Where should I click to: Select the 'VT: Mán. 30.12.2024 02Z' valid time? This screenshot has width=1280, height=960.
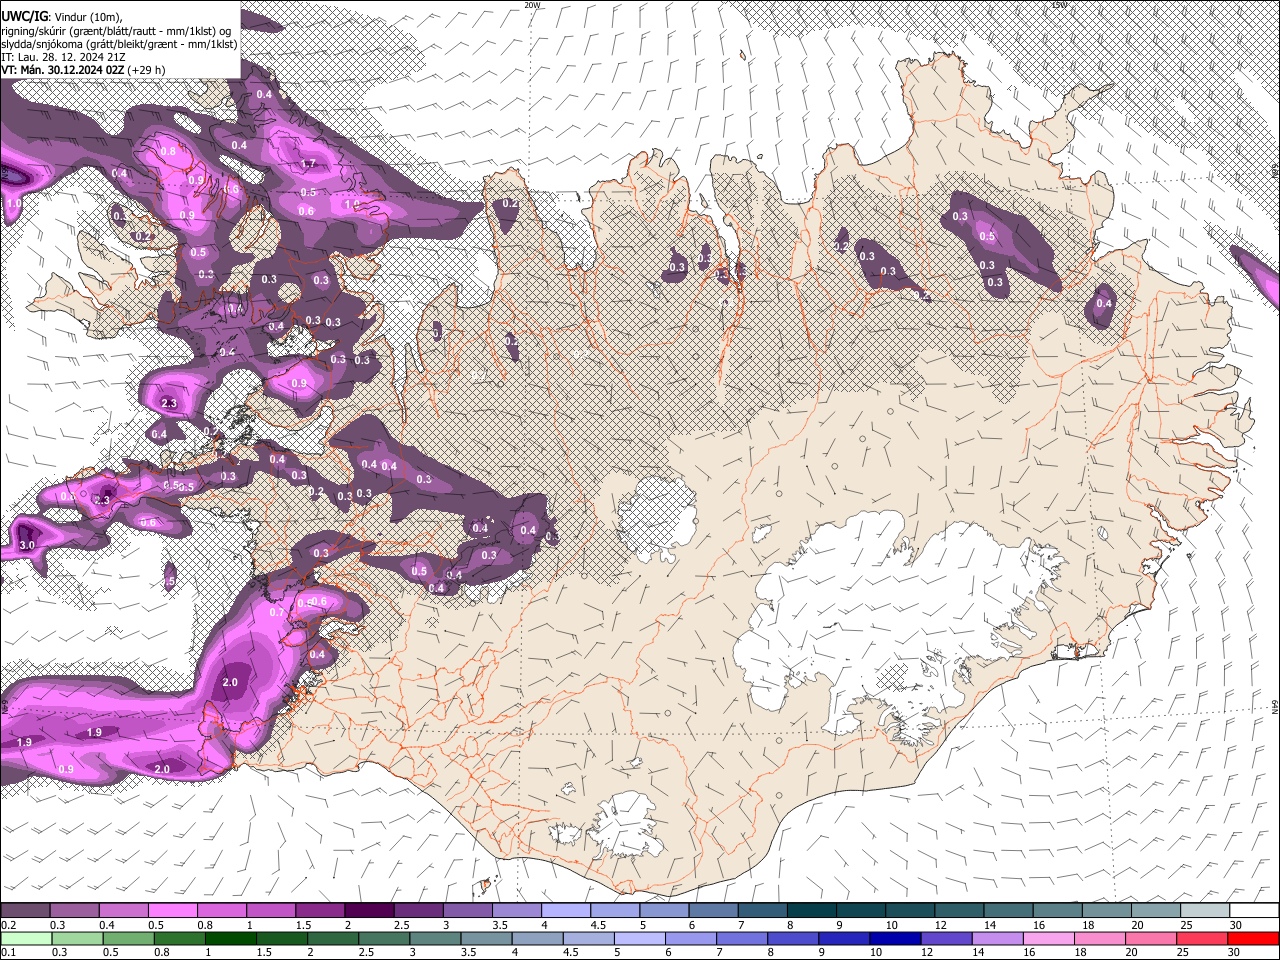[63, 70]
